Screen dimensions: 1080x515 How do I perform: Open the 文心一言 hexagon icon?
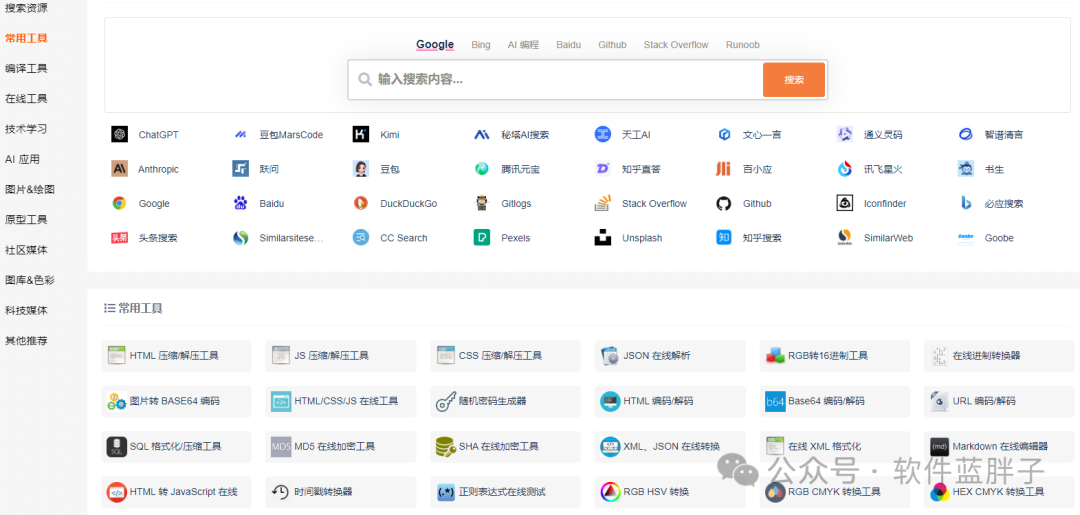723,134
